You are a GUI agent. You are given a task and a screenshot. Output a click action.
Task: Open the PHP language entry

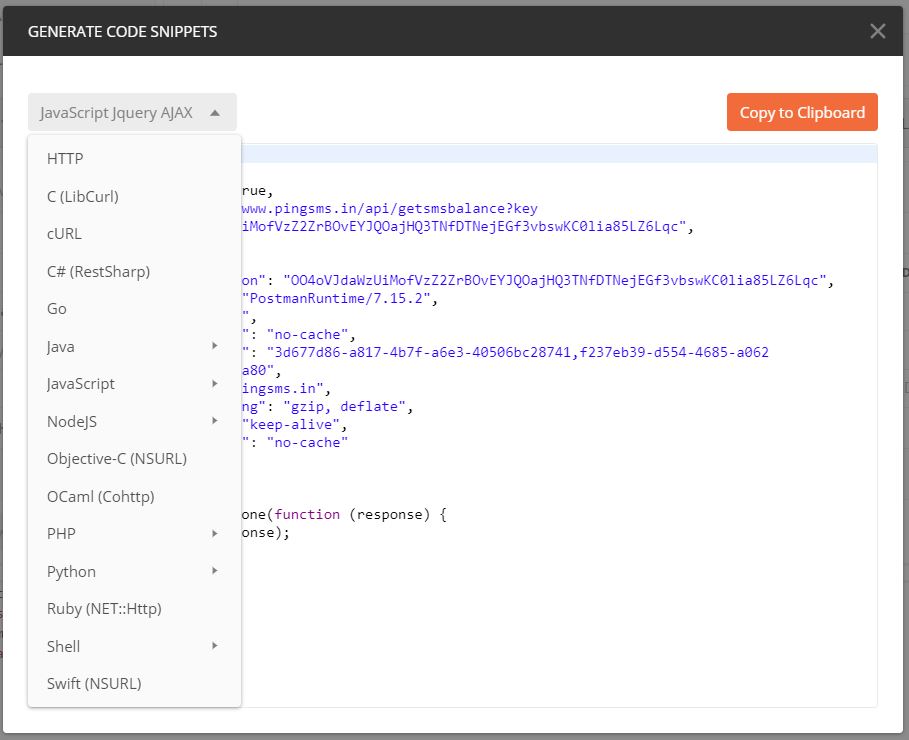click(134, 534)
